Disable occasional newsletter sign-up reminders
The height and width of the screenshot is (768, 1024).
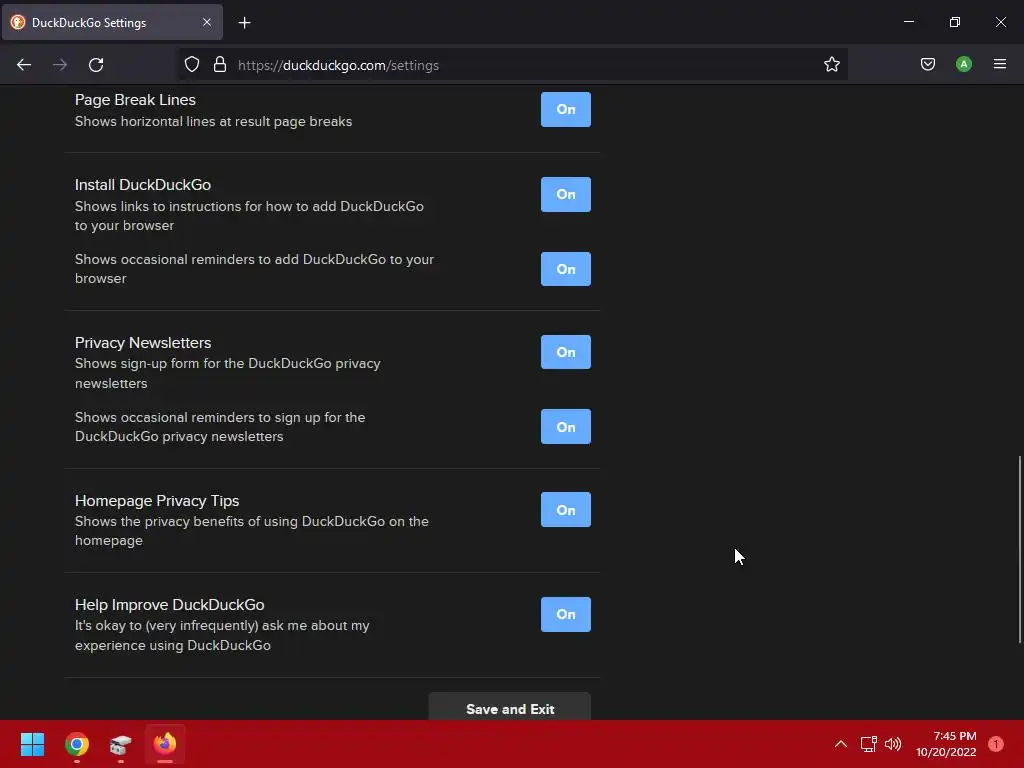coord(566,426)
